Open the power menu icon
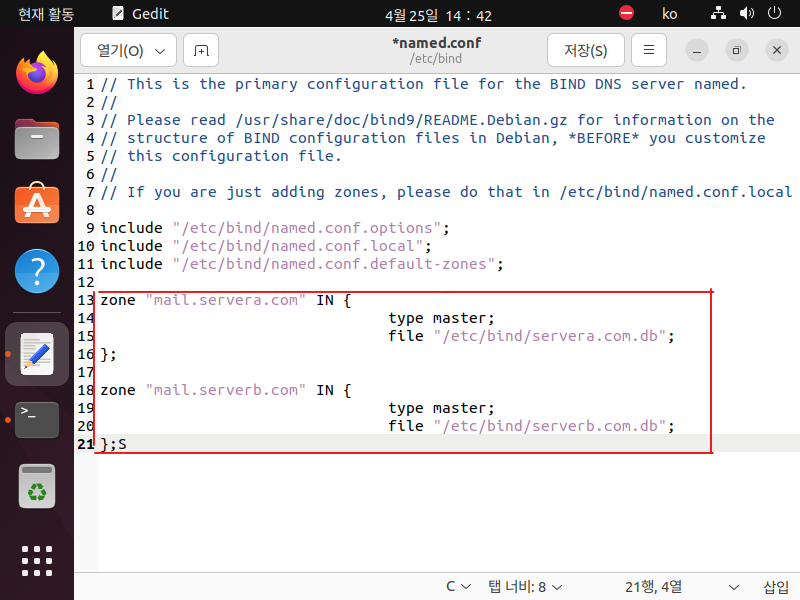 click(774, 13)
